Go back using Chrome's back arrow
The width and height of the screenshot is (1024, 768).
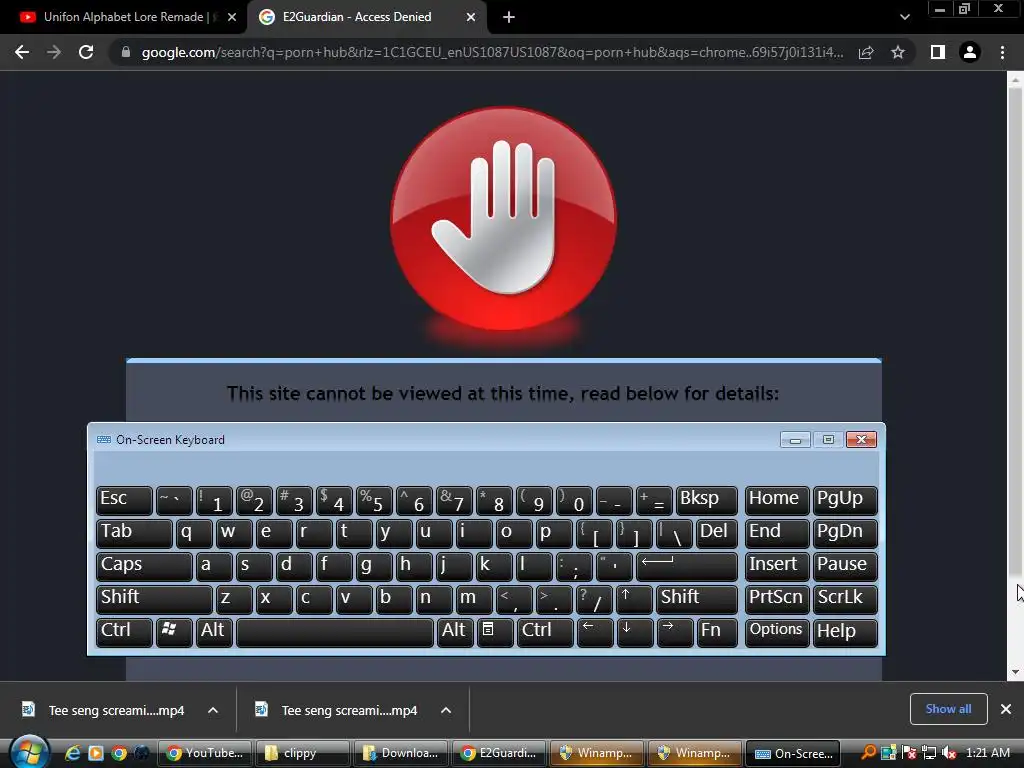[x=22, y=52]
